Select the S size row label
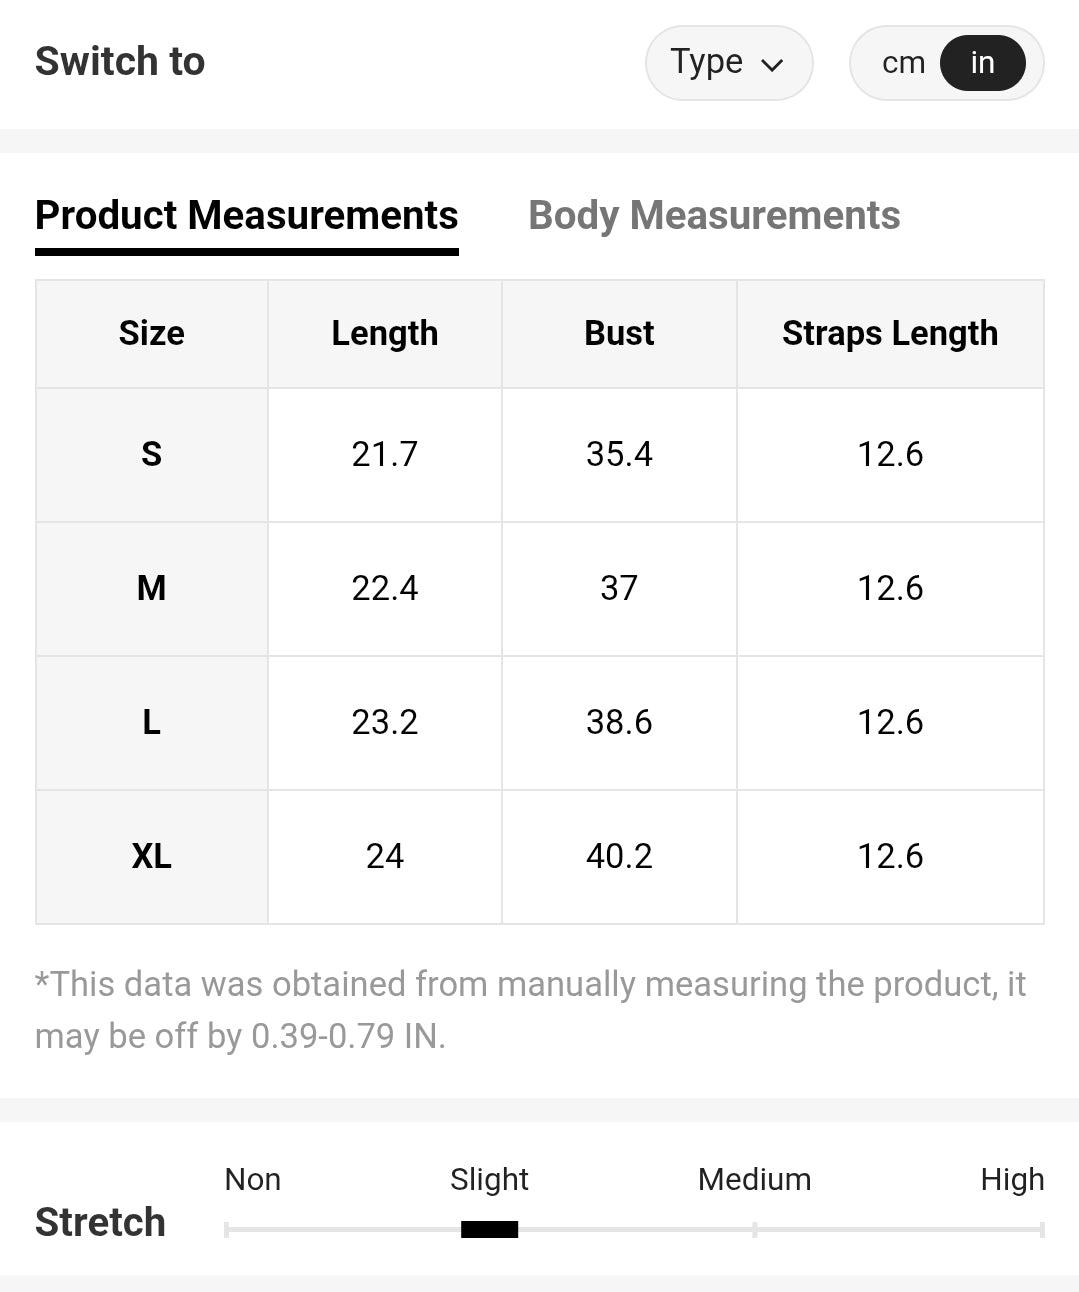The height and width of the screenshot is (1292, 1079). (152, 455)
